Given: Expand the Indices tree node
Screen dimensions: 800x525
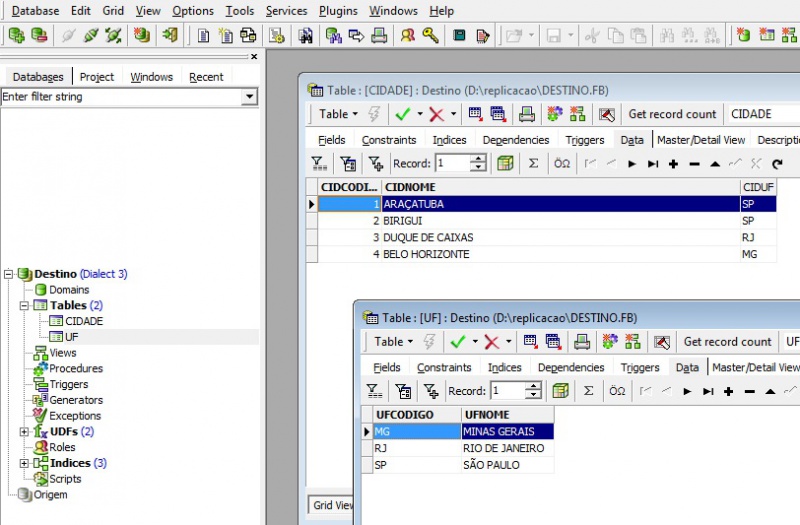Looking at the screenshot, I should (x=25, y=463).
